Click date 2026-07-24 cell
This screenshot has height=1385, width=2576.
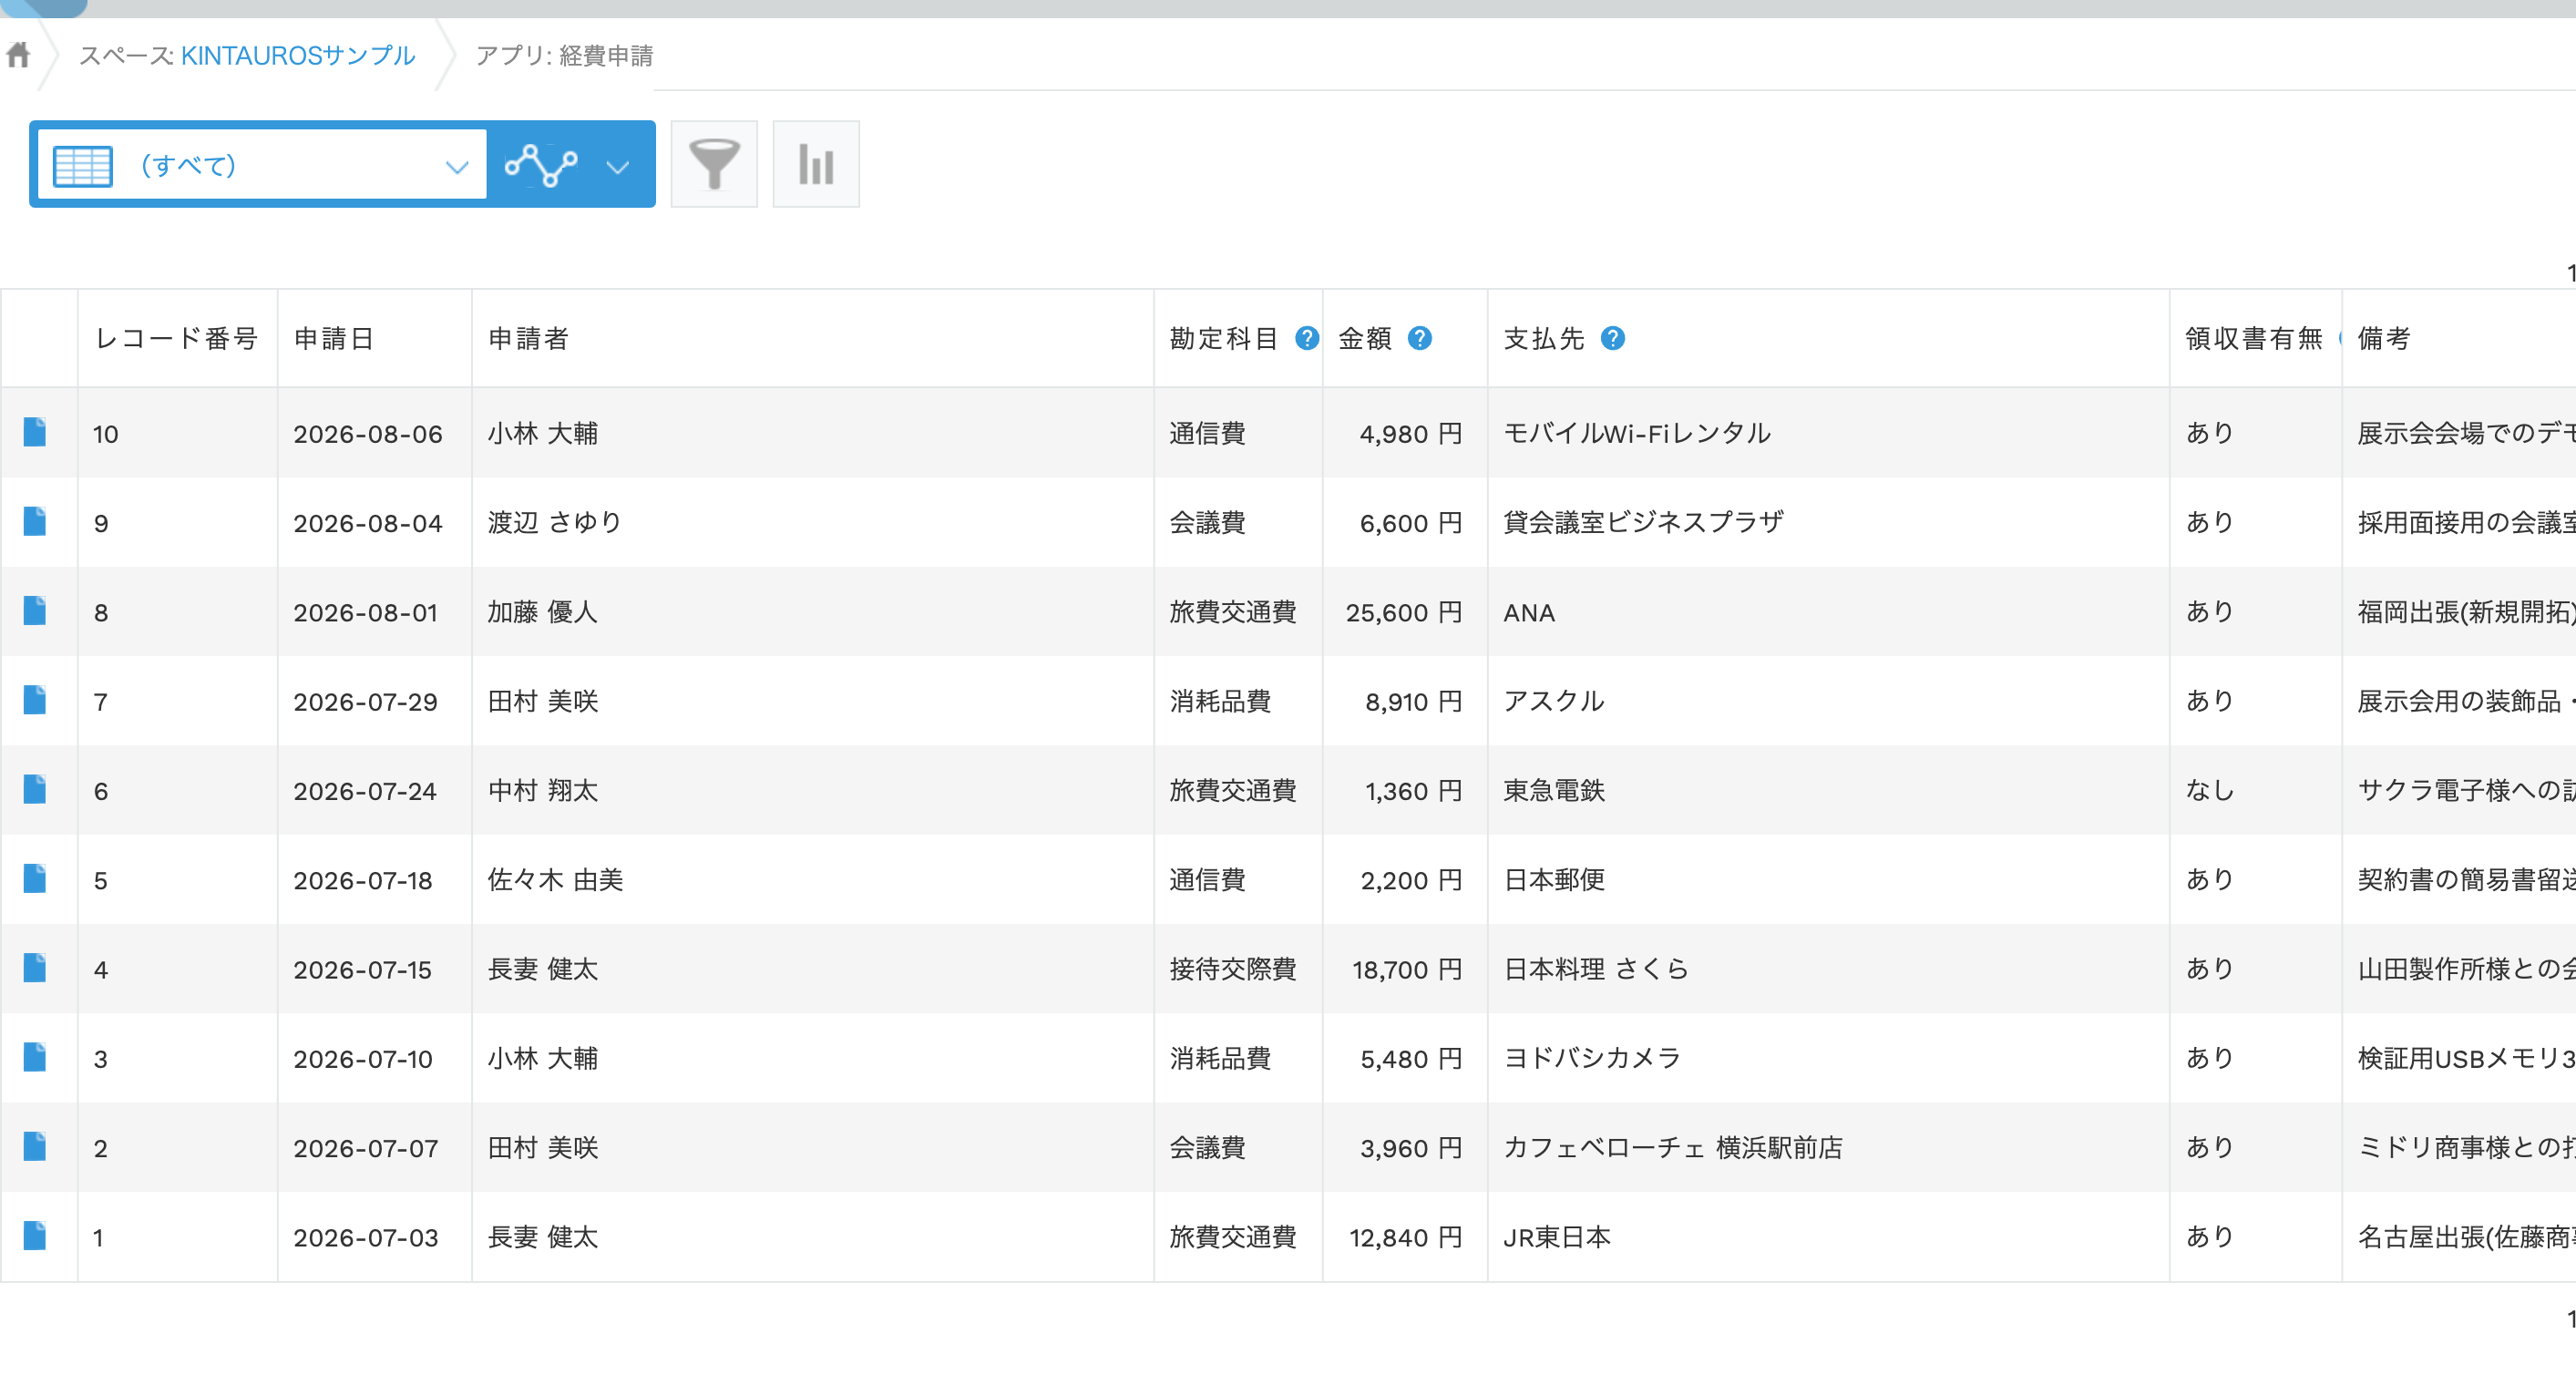pos(365,791)
